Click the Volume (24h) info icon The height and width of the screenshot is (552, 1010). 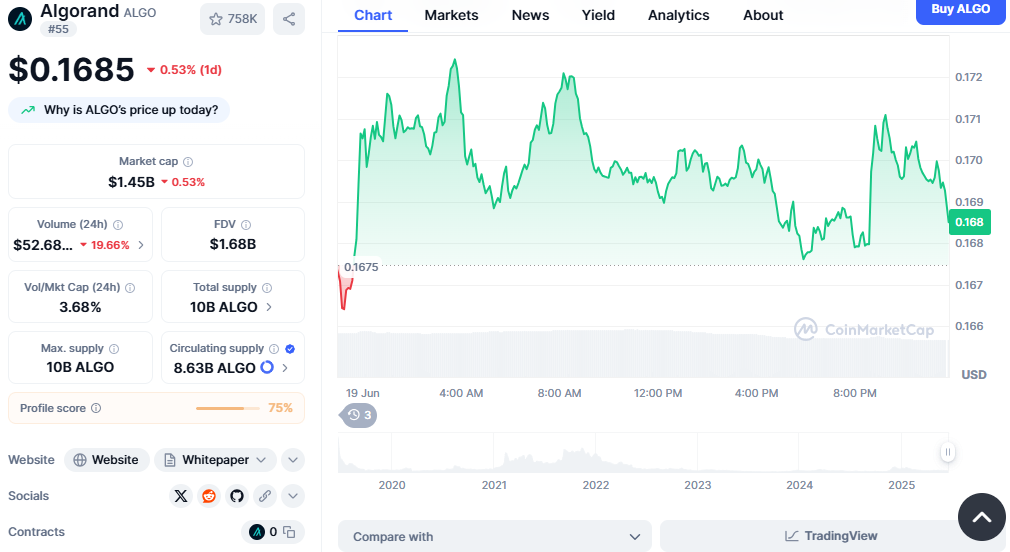(118, 225)
